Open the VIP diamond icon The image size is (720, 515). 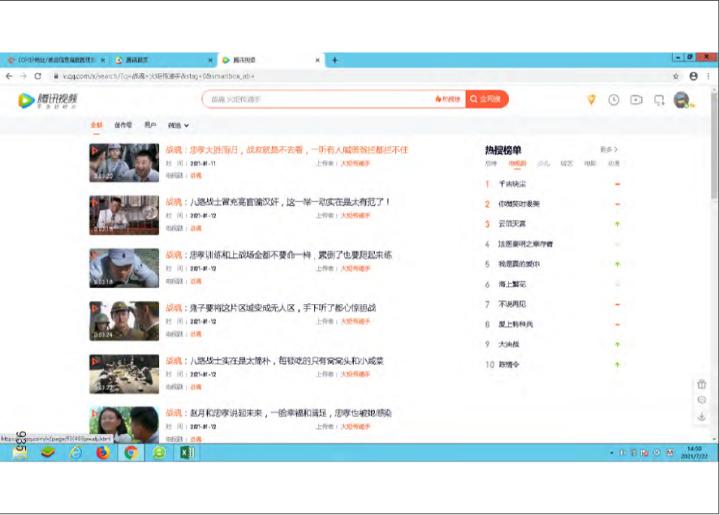pos(591,99)
